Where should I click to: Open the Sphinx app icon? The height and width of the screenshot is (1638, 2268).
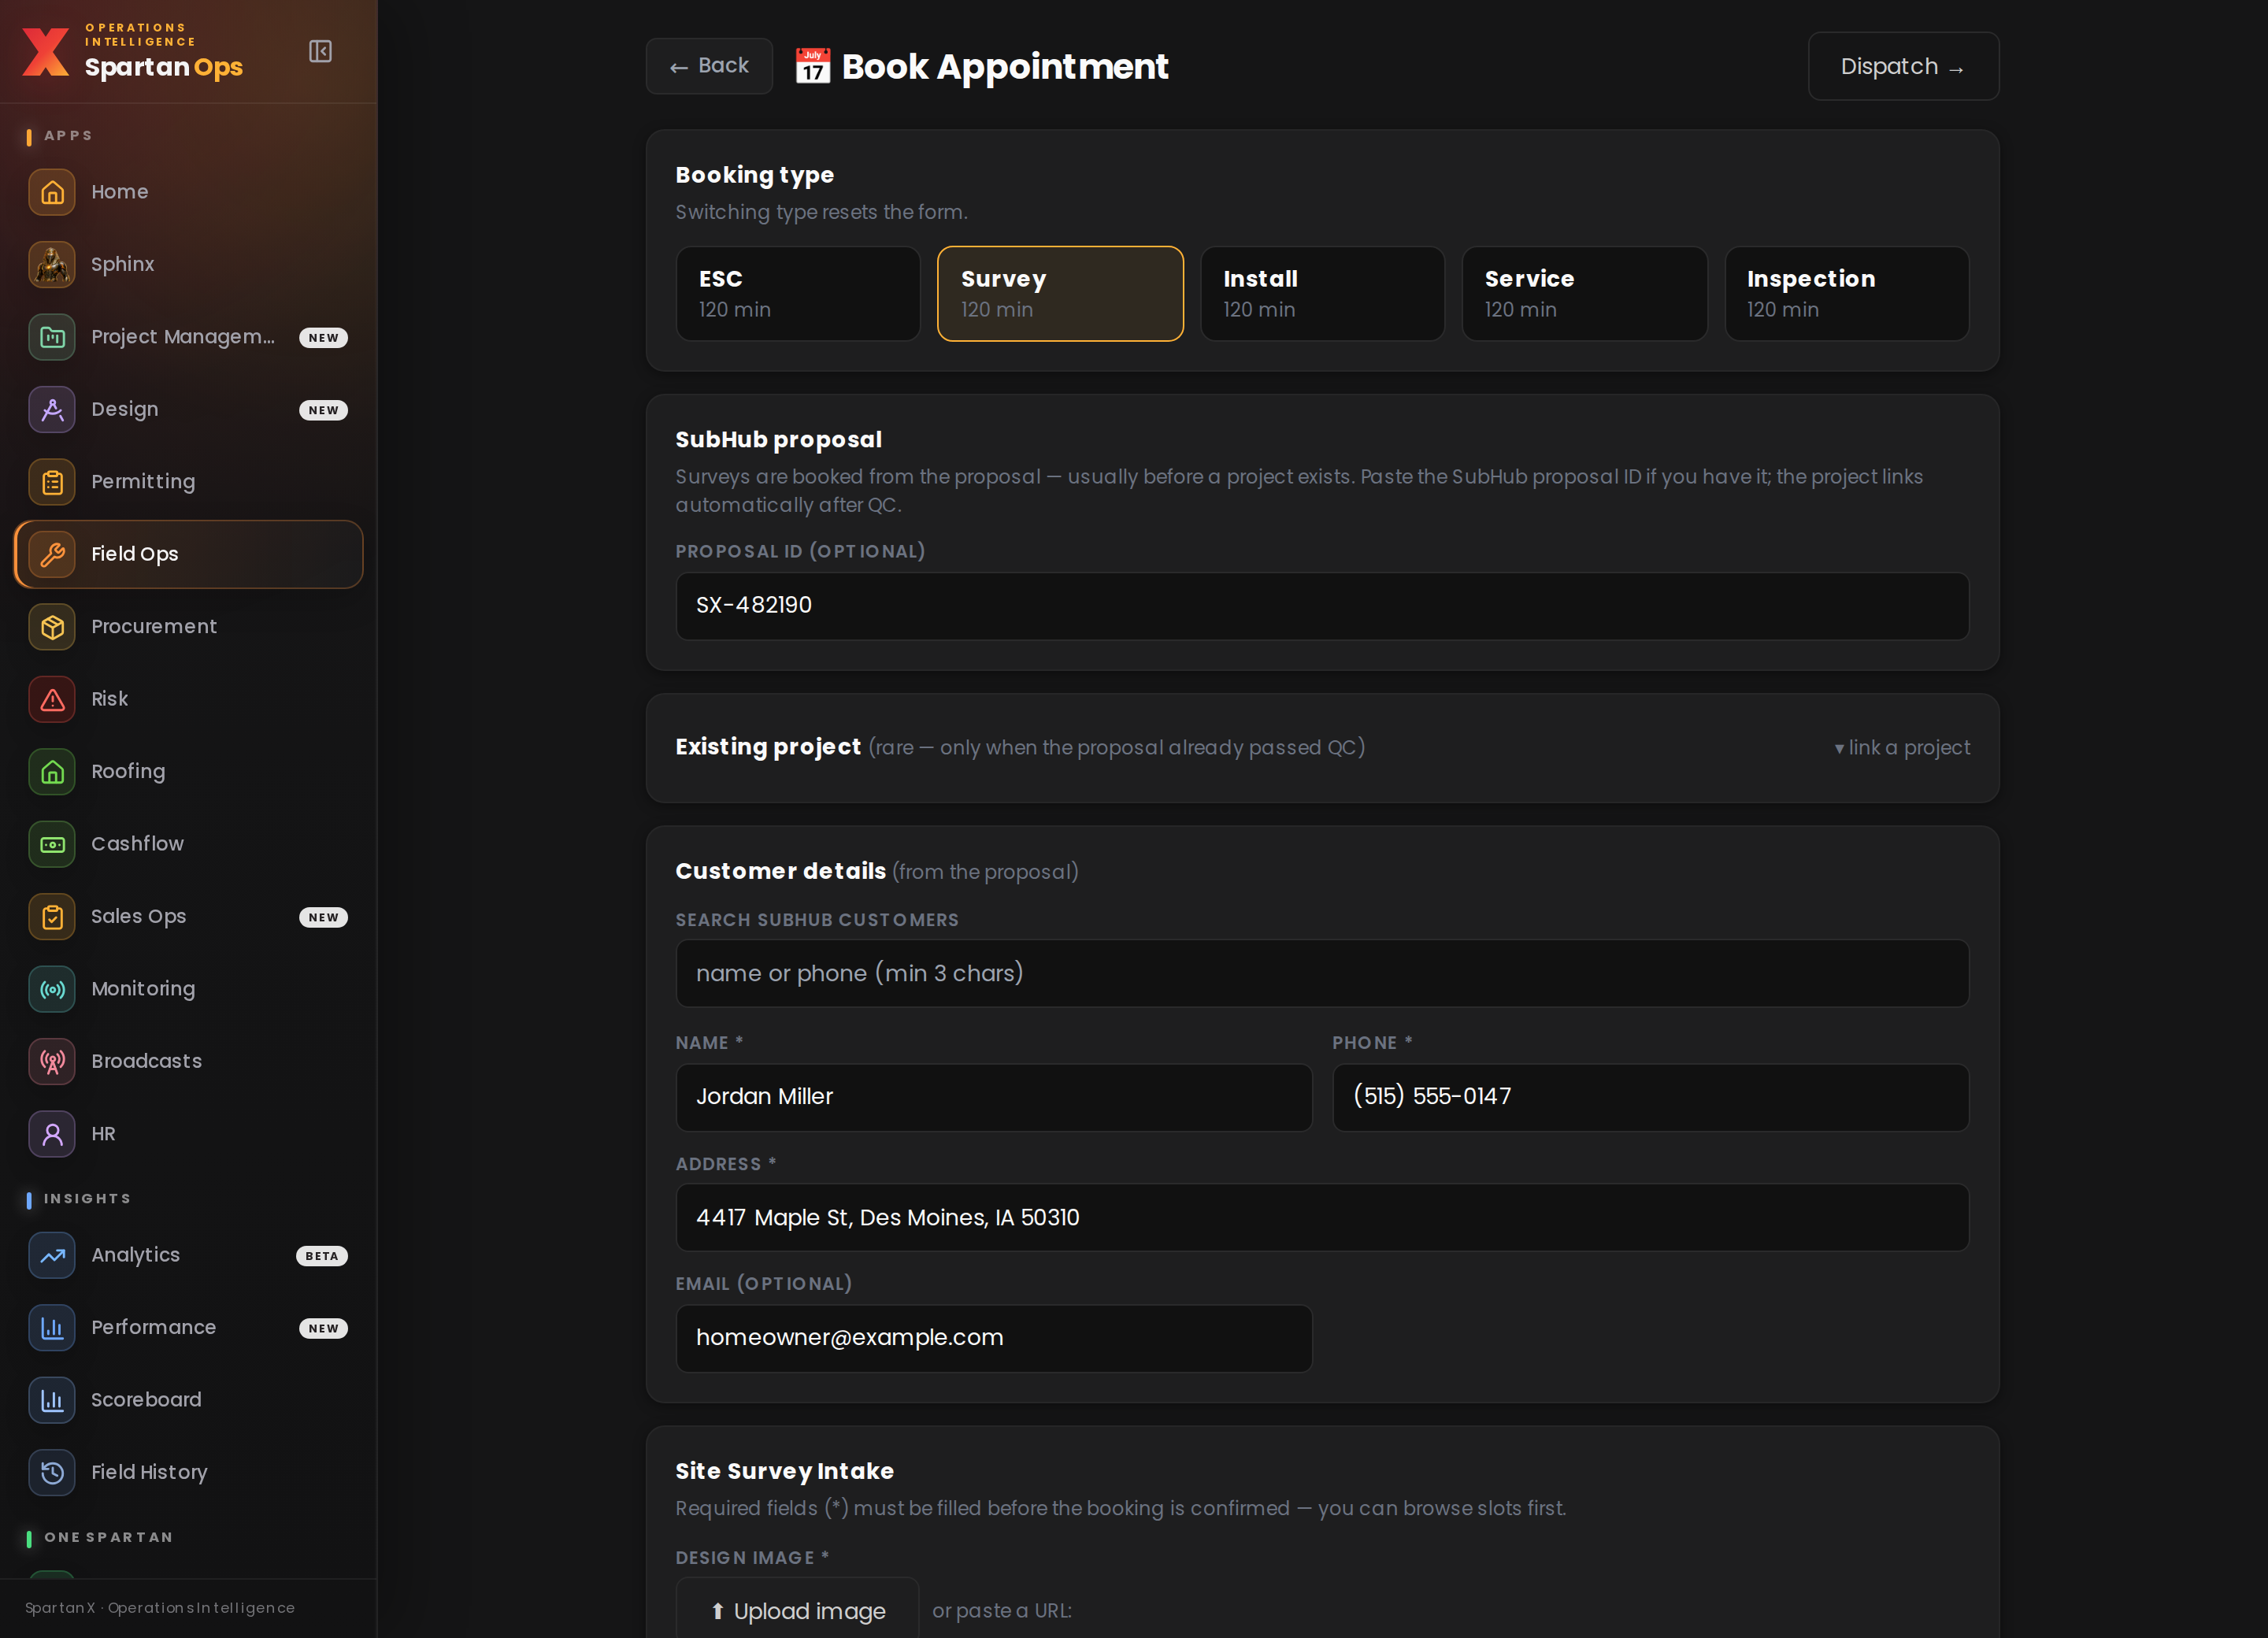[x=52, y=264]
